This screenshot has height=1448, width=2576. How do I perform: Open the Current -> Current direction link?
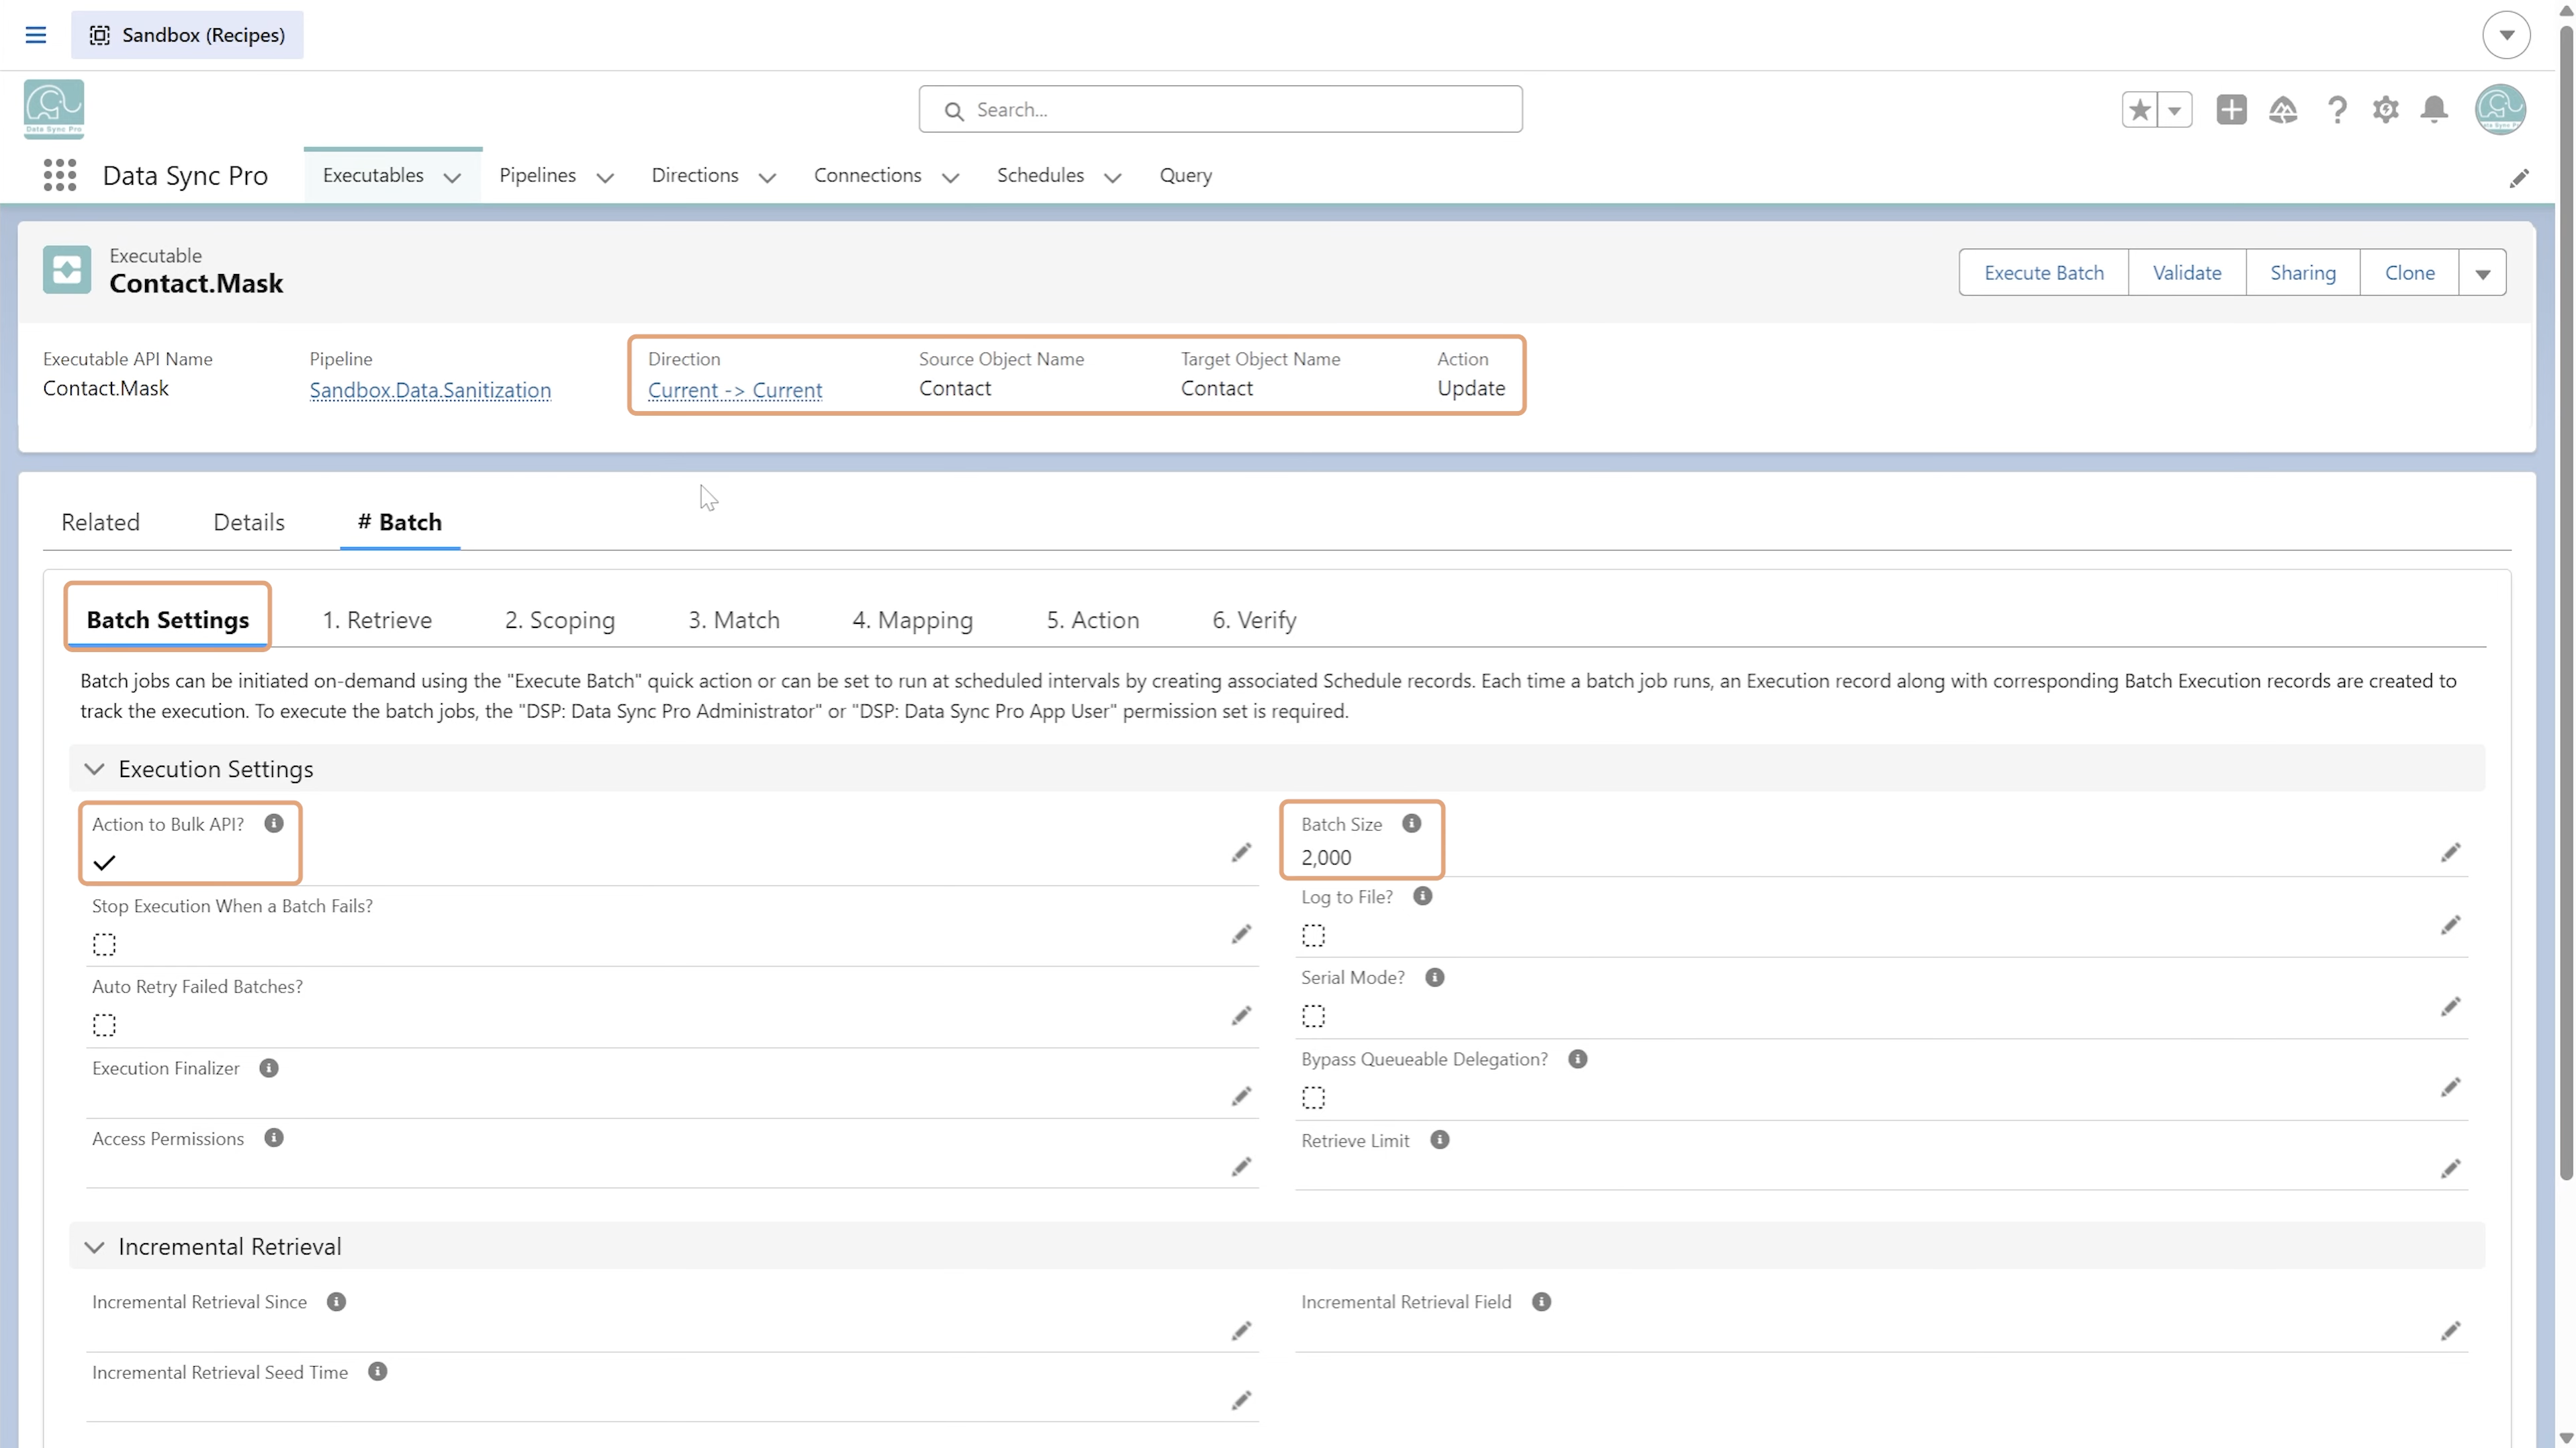point(735,390)
